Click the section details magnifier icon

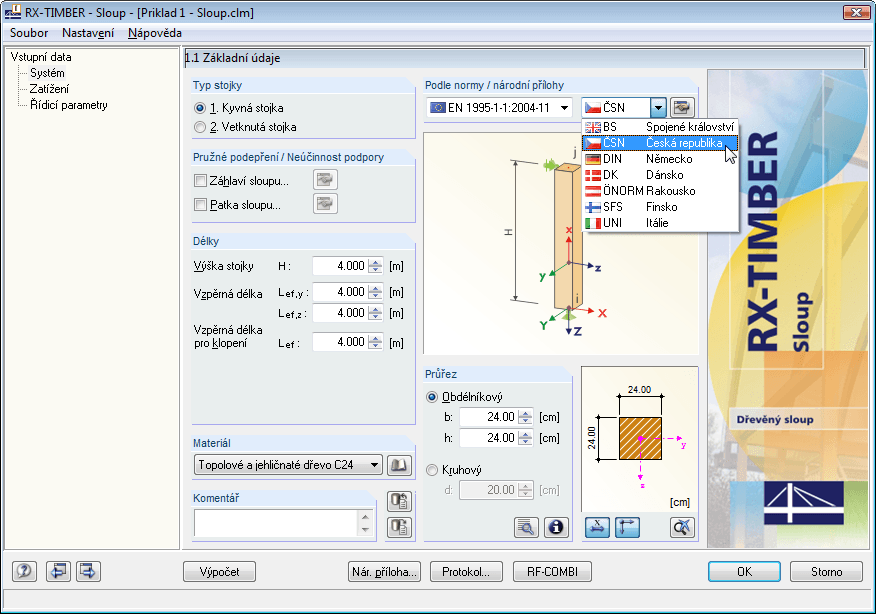click(x=527, y=527)
